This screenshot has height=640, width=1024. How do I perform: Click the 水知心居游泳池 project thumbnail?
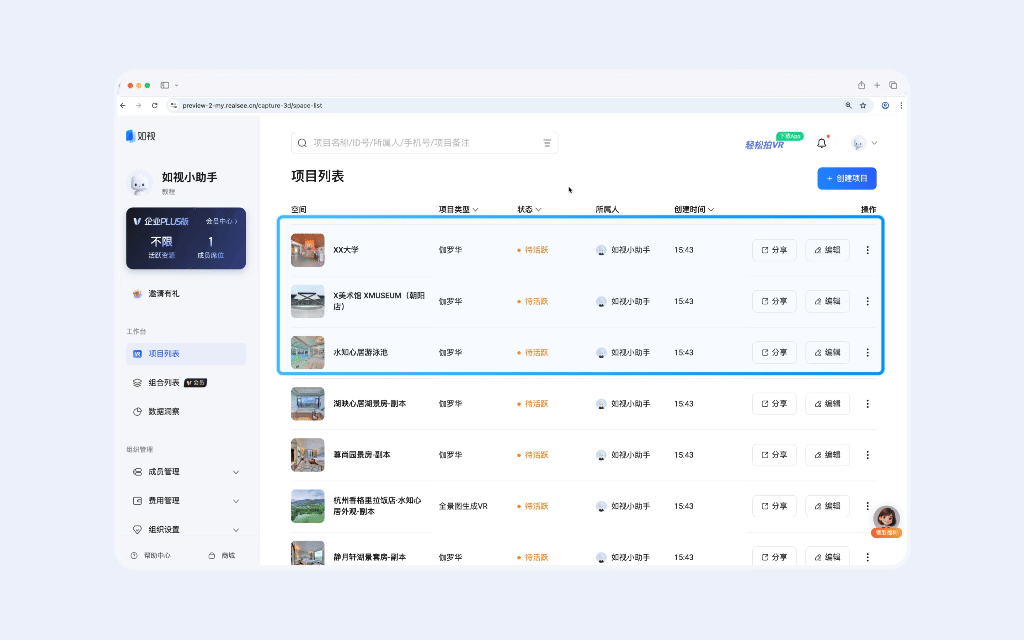pyautogui.click(x=308, y=353)
